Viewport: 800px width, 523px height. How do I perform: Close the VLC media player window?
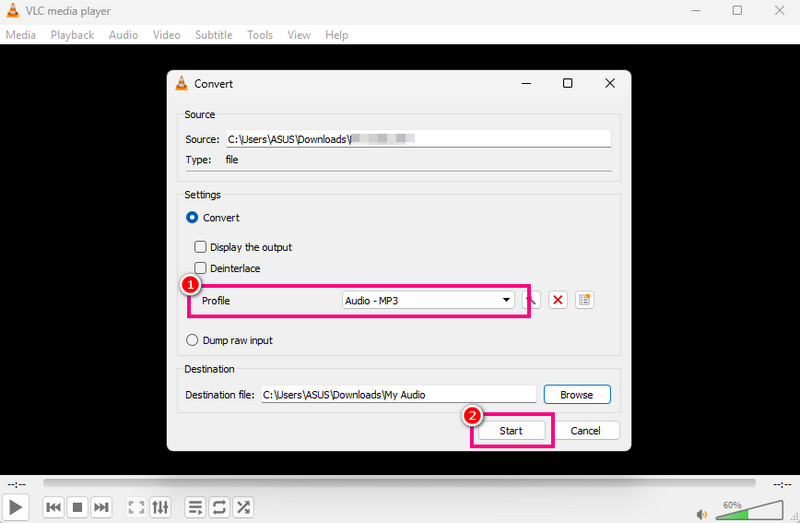point(779,10)
